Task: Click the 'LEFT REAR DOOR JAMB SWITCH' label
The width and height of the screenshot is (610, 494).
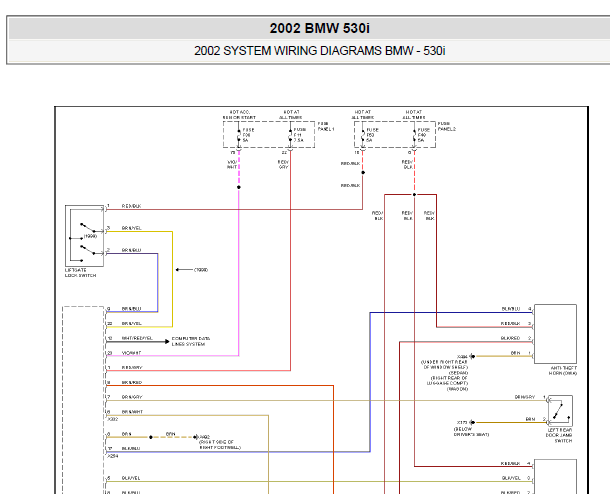Action: 559,435
